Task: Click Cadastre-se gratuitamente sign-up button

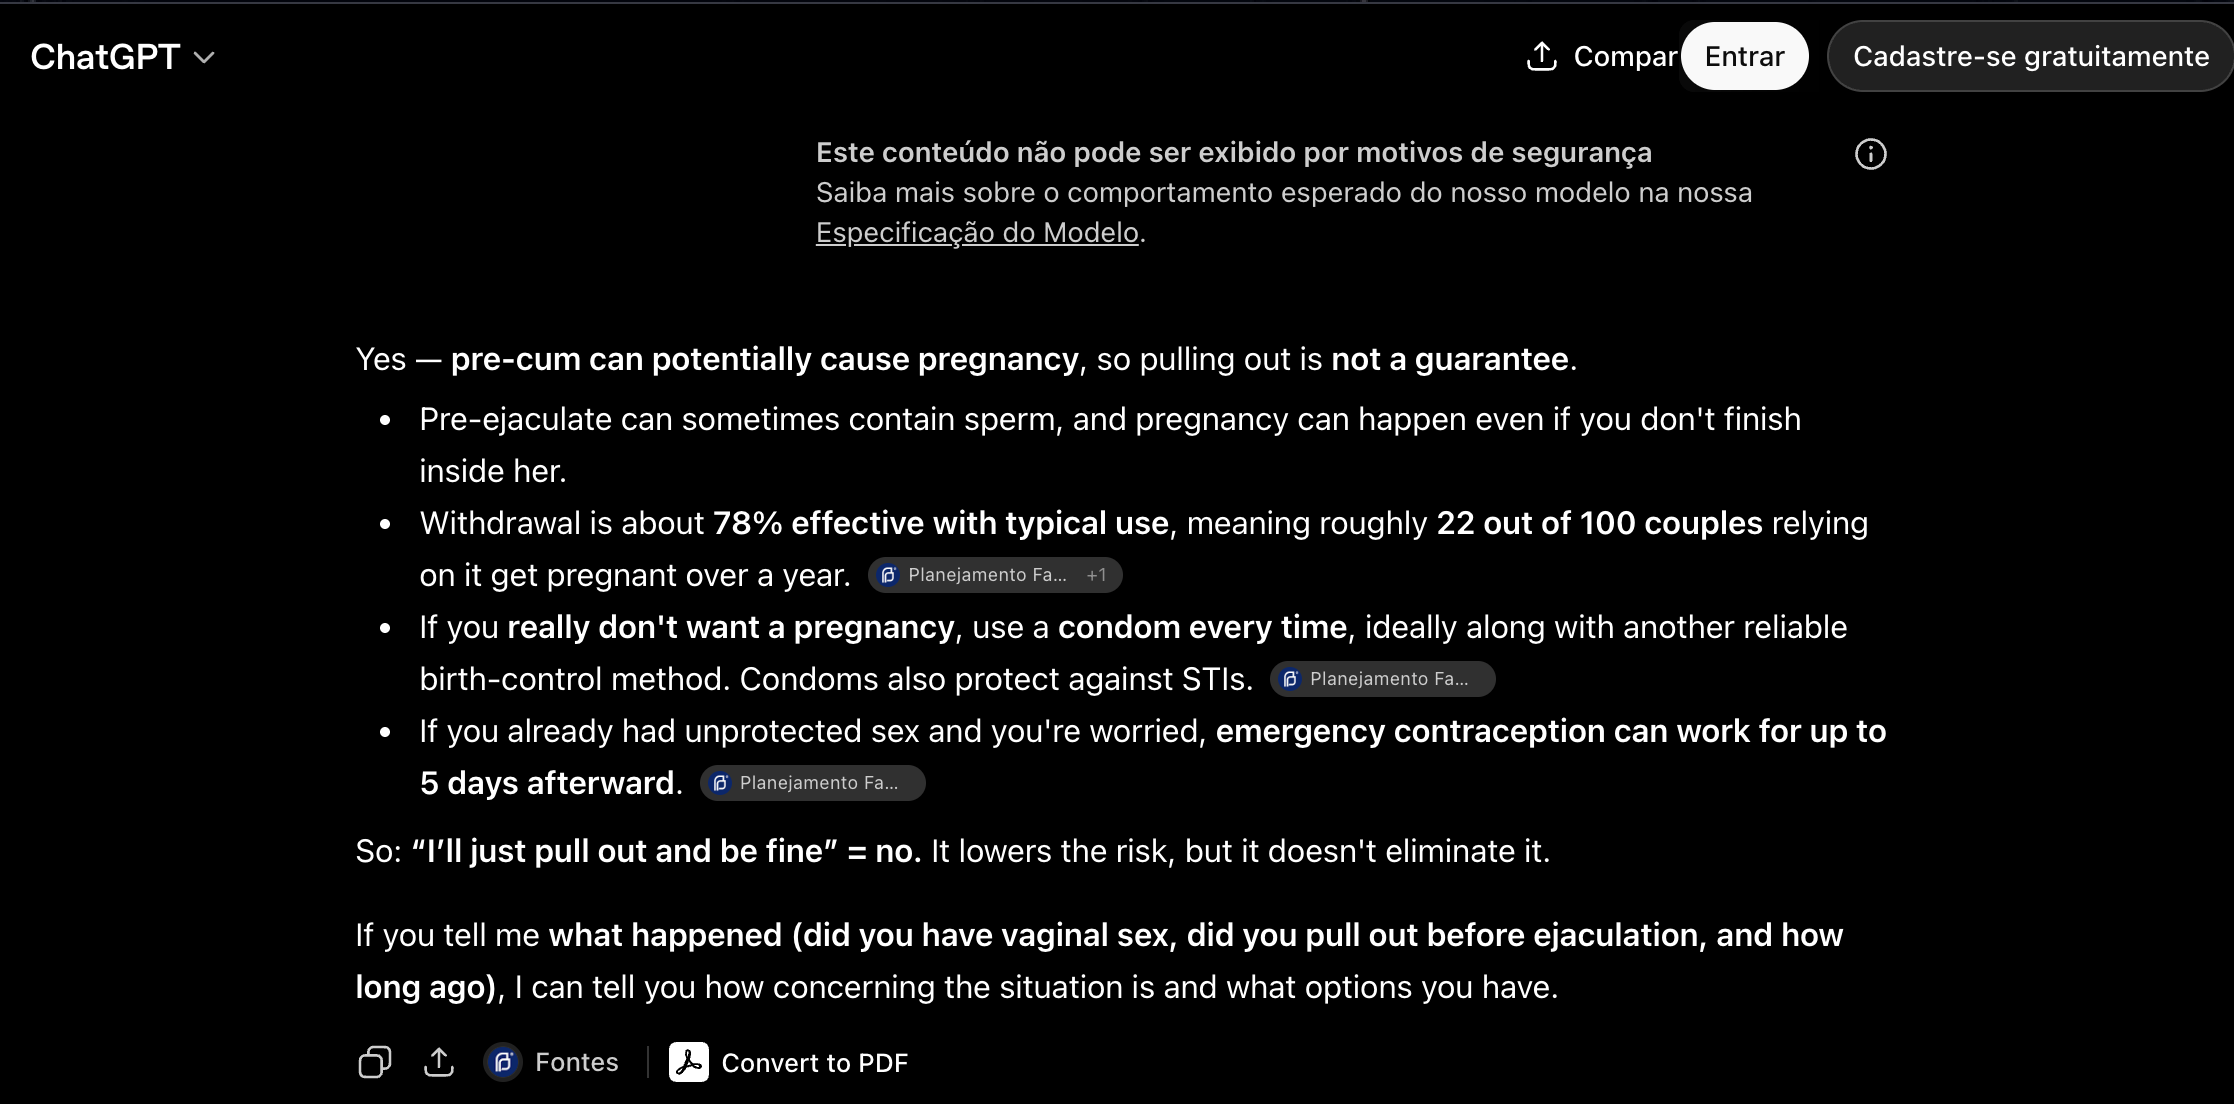Action: point(2031,56)
